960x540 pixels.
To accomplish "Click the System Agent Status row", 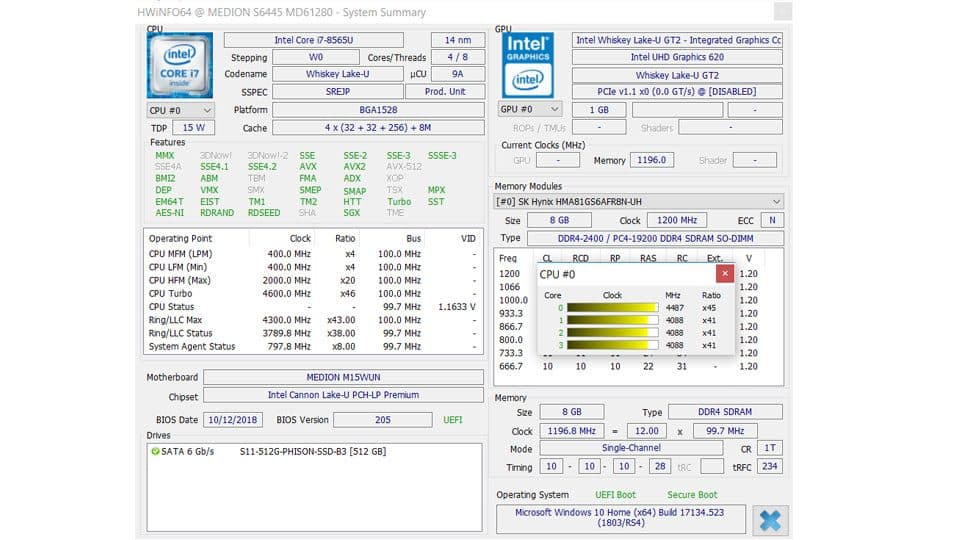I will (312, 346).
